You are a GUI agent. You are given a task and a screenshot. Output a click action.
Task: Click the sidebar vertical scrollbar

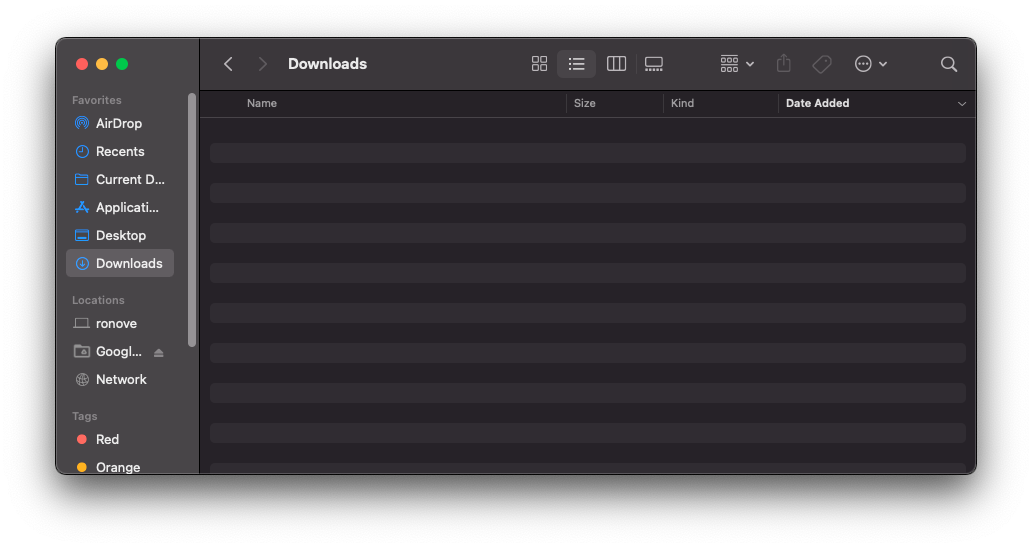tap(192, 220)
